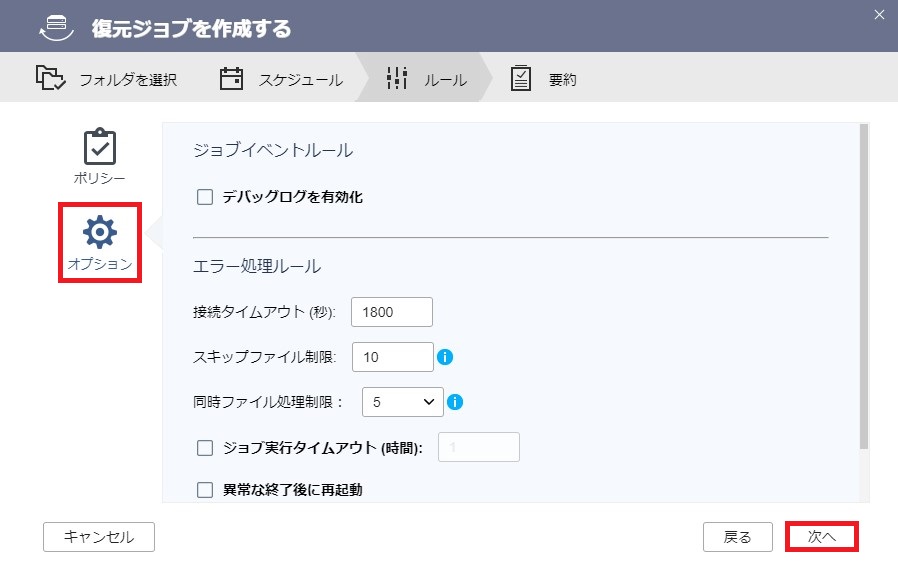Screen dimensions: 898x569
Task: Click the 戻る button
Action: pos(737,537)
